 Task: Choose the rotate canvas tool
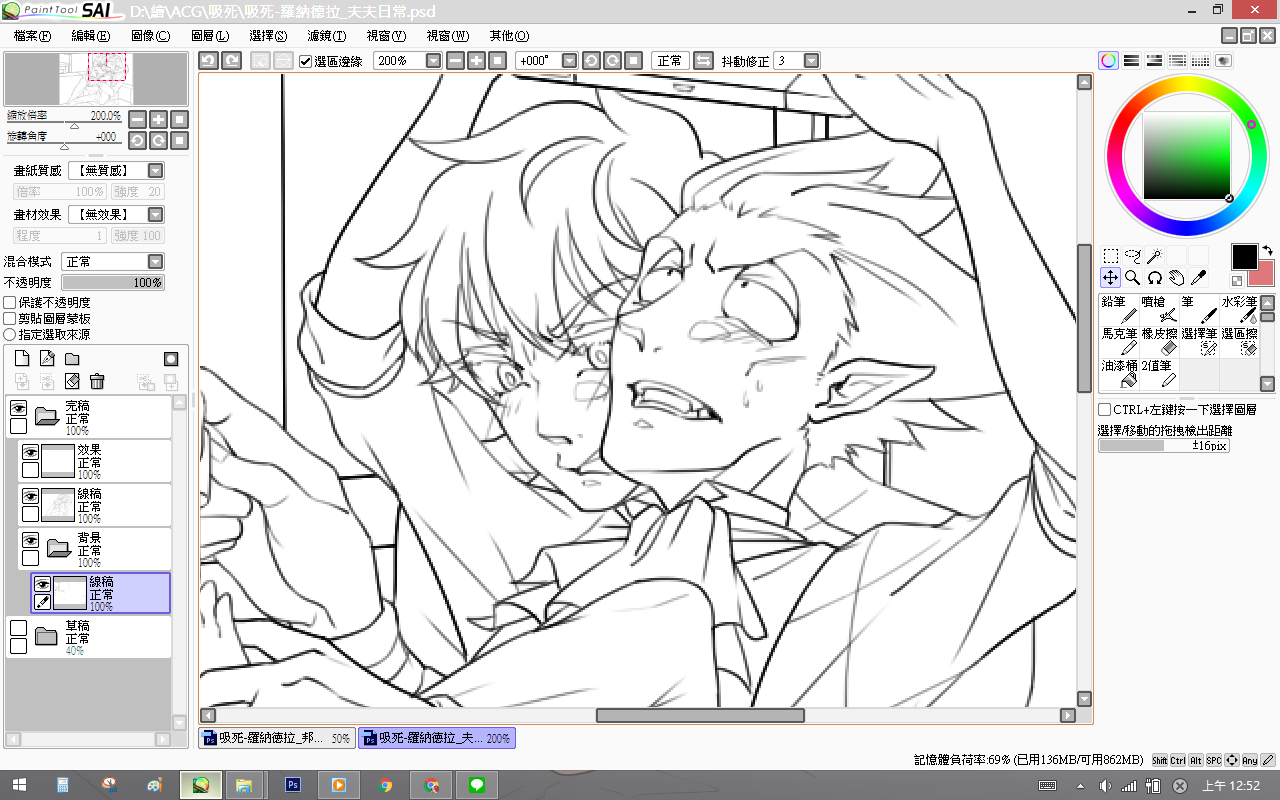[1154, 277]
